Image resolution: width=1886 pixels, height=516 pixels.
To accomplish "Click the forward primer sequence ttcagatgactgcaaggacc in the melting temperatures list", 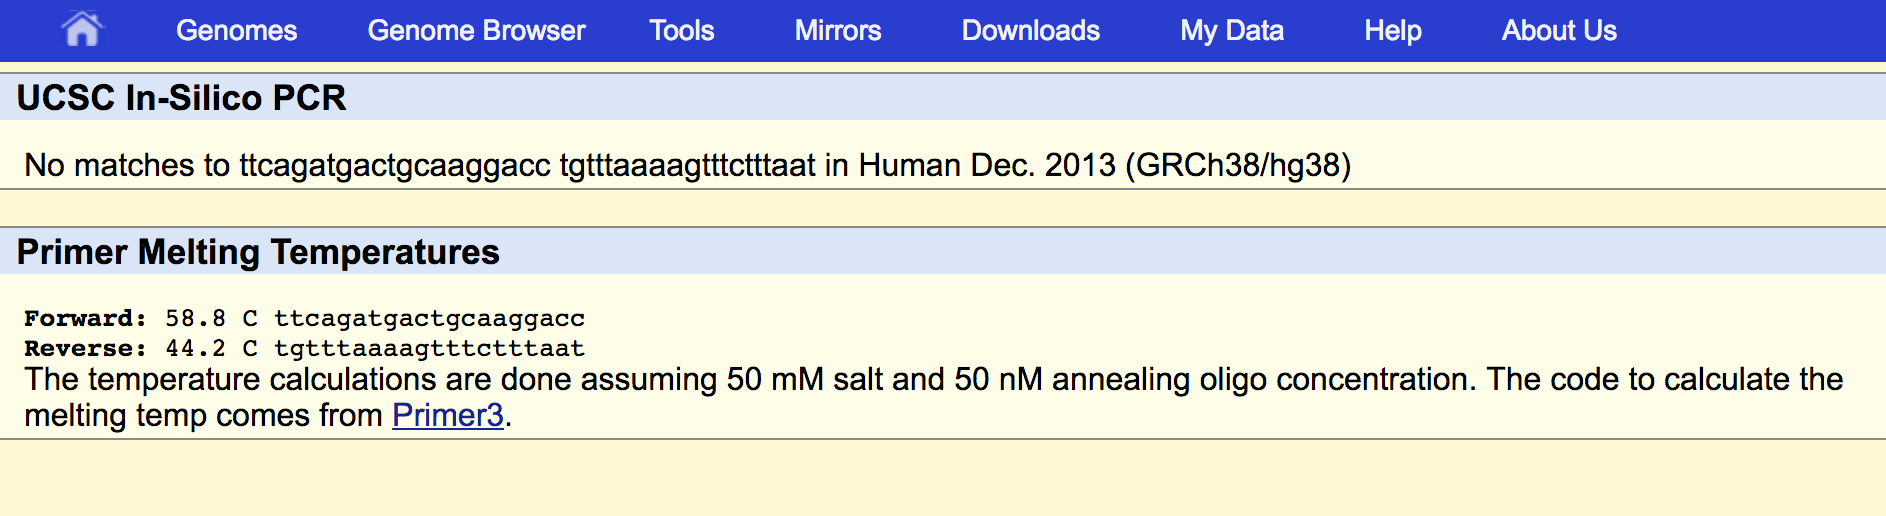I will 429,318.
